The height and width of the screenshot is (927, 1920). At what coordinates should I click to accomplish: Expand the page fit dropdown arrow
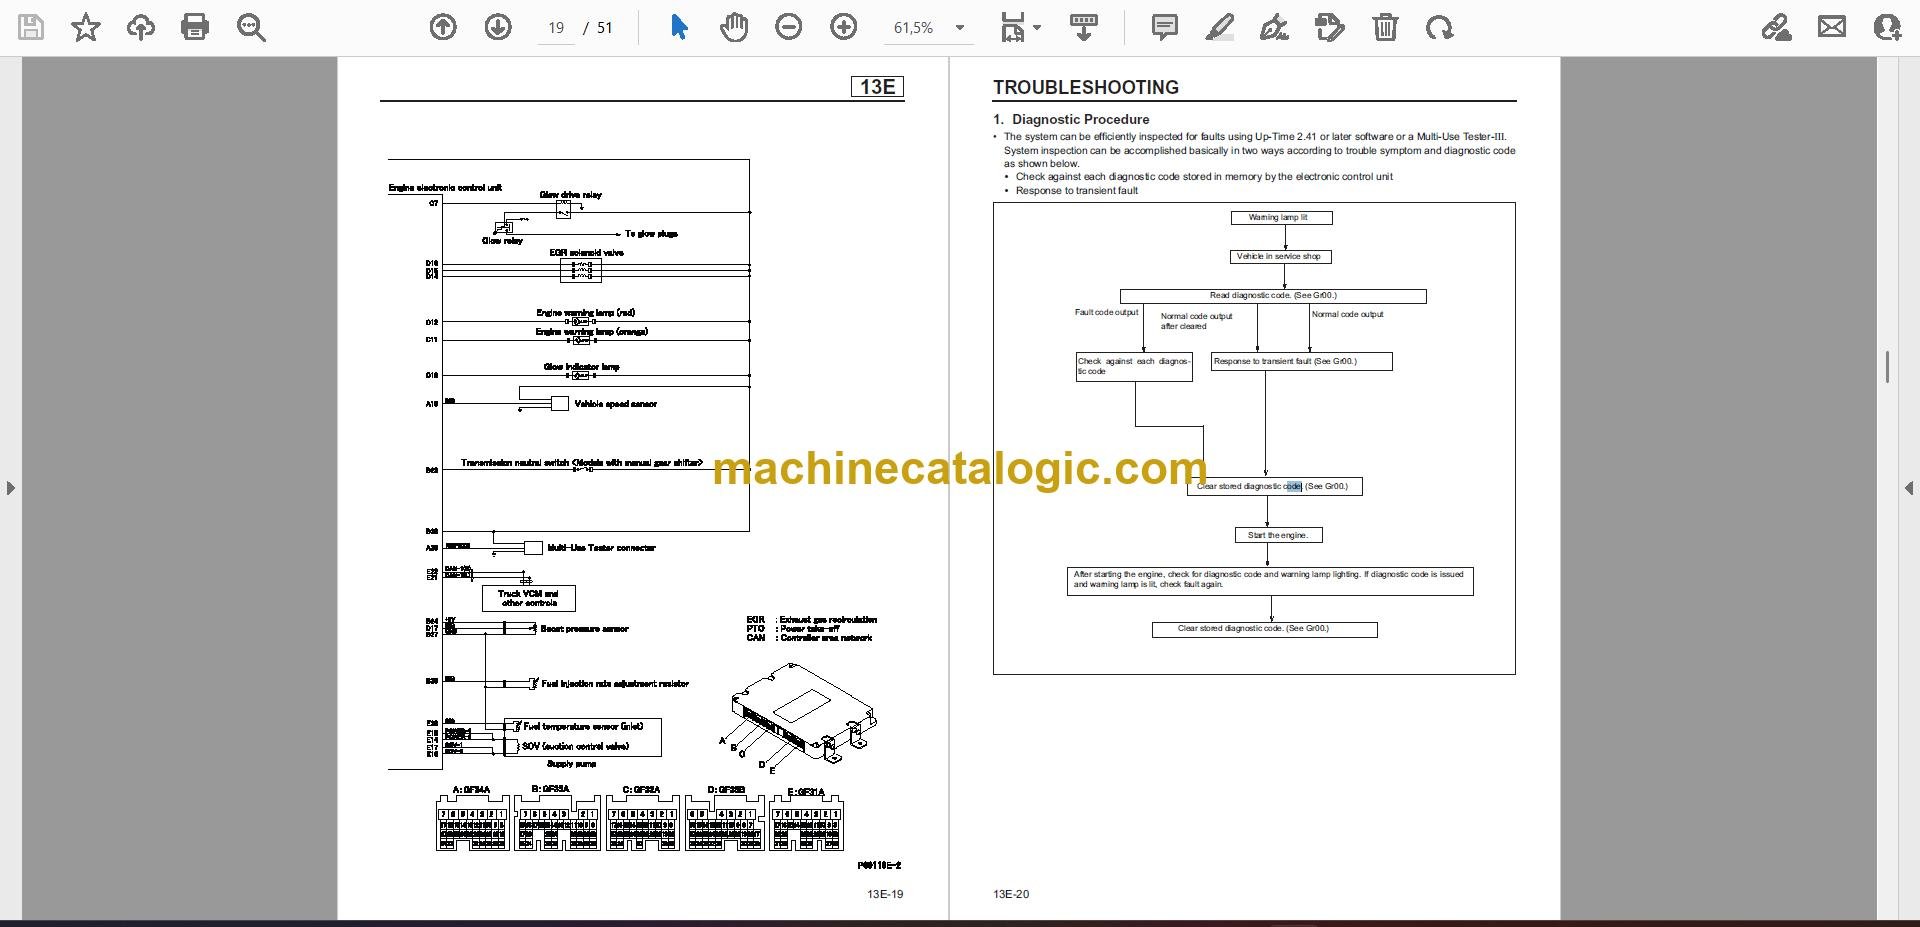pyautogui.click(x=1037, y=28)
